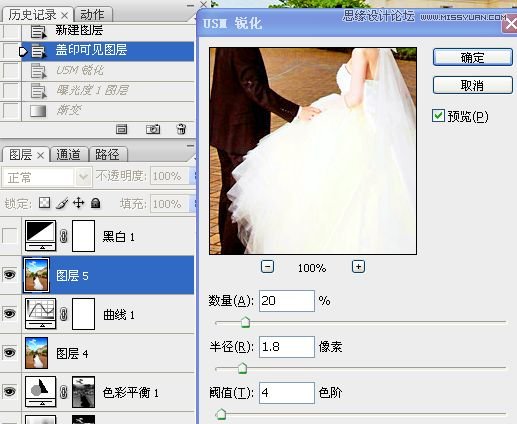This screenshot has height=424, width=517.
Task: Click the 数量 amount slider handle
Action: coord(245,322)
